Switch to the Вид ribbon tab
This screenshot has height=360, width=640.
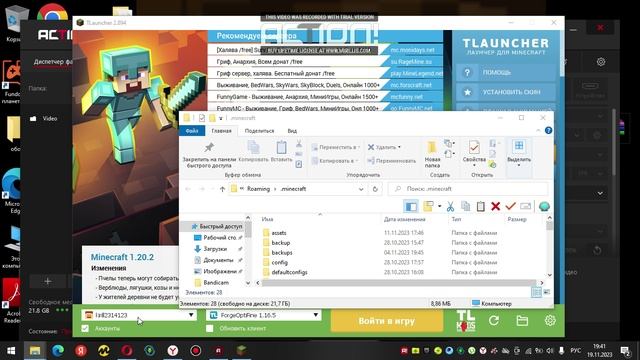point(292,131)
